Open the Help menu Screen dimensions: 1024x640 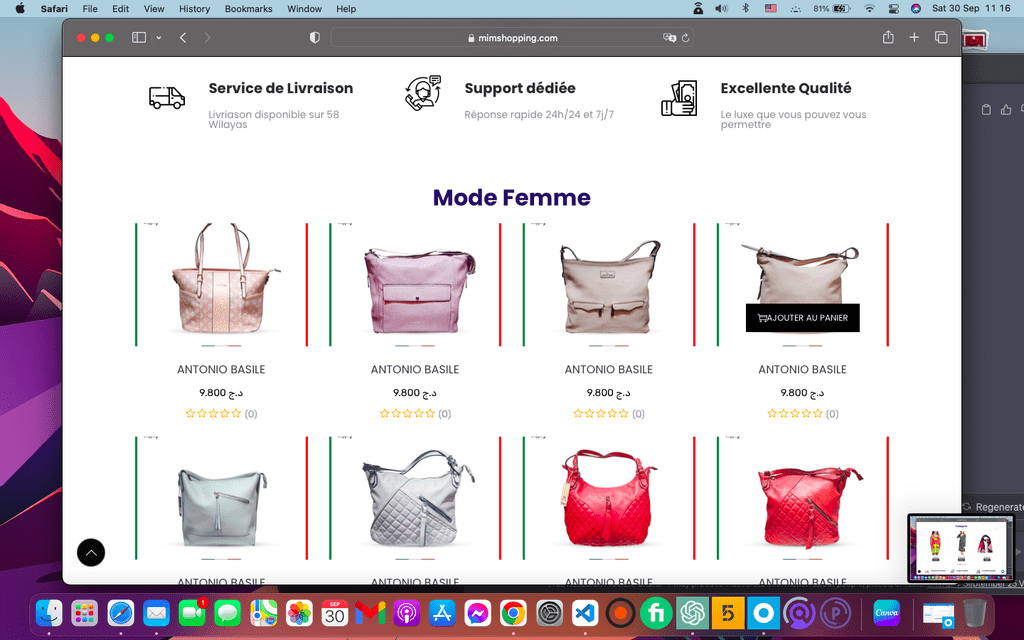(x=346, y=8)
